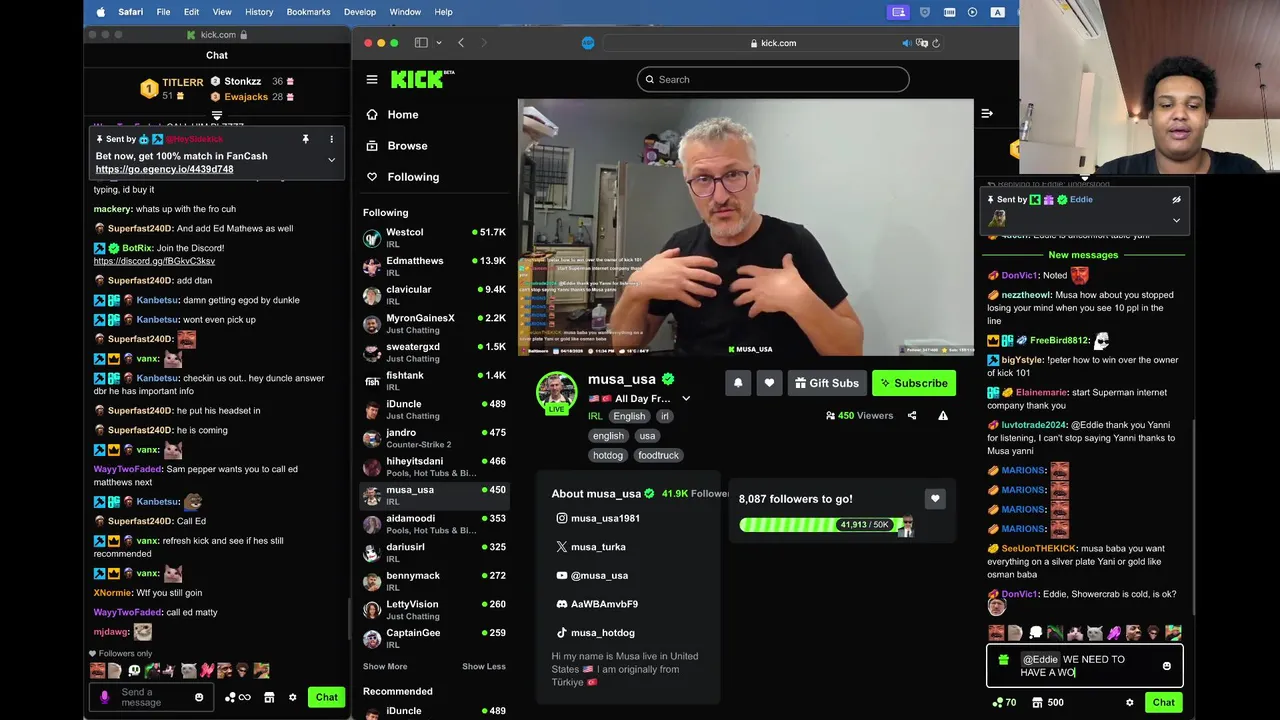Expand pinned FanCash message in left chat
The image size is (1280, 720).
[x=331, y=160]
